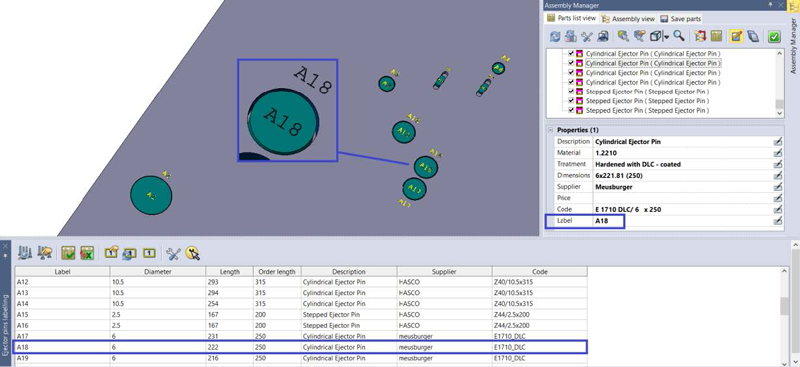Click the A18 ejector pin in 3D view

pos(426,167)
